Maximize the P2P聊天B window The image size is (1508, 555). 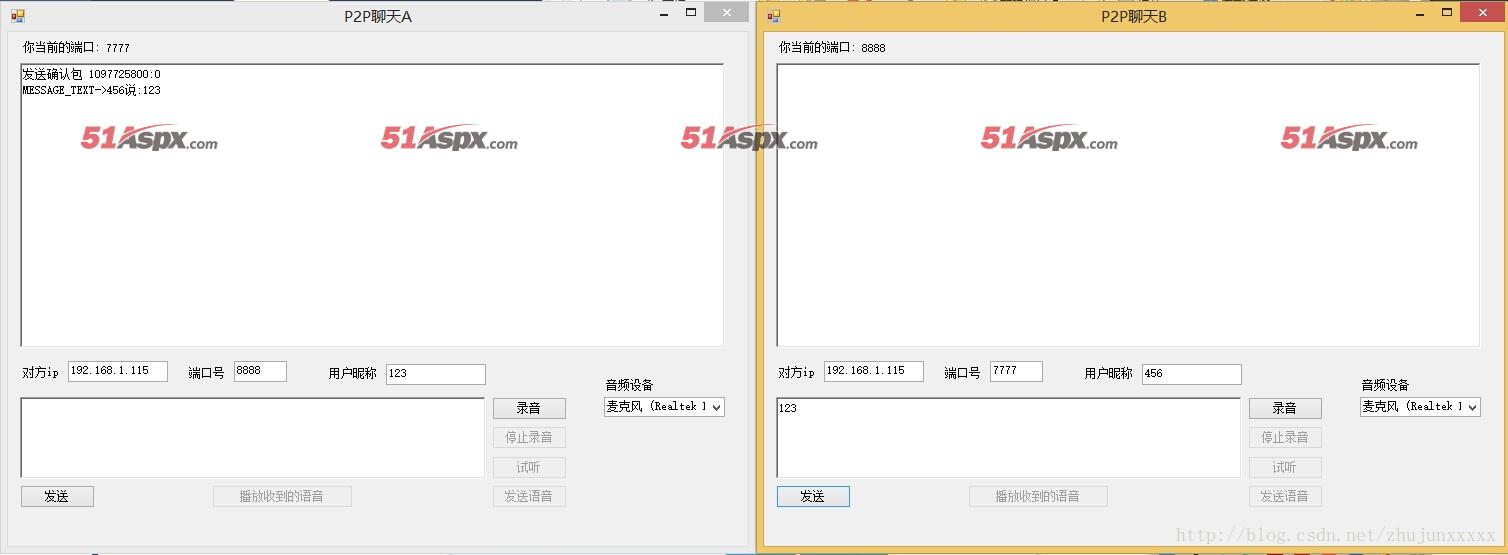tap(1447, 13)
